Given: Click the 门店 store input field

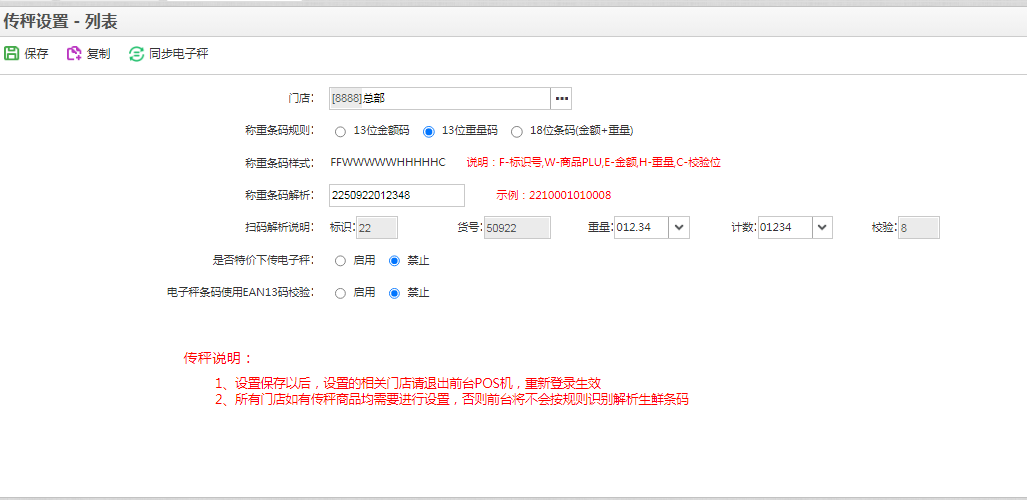Looking at the screenshot, I should (440, 98).
